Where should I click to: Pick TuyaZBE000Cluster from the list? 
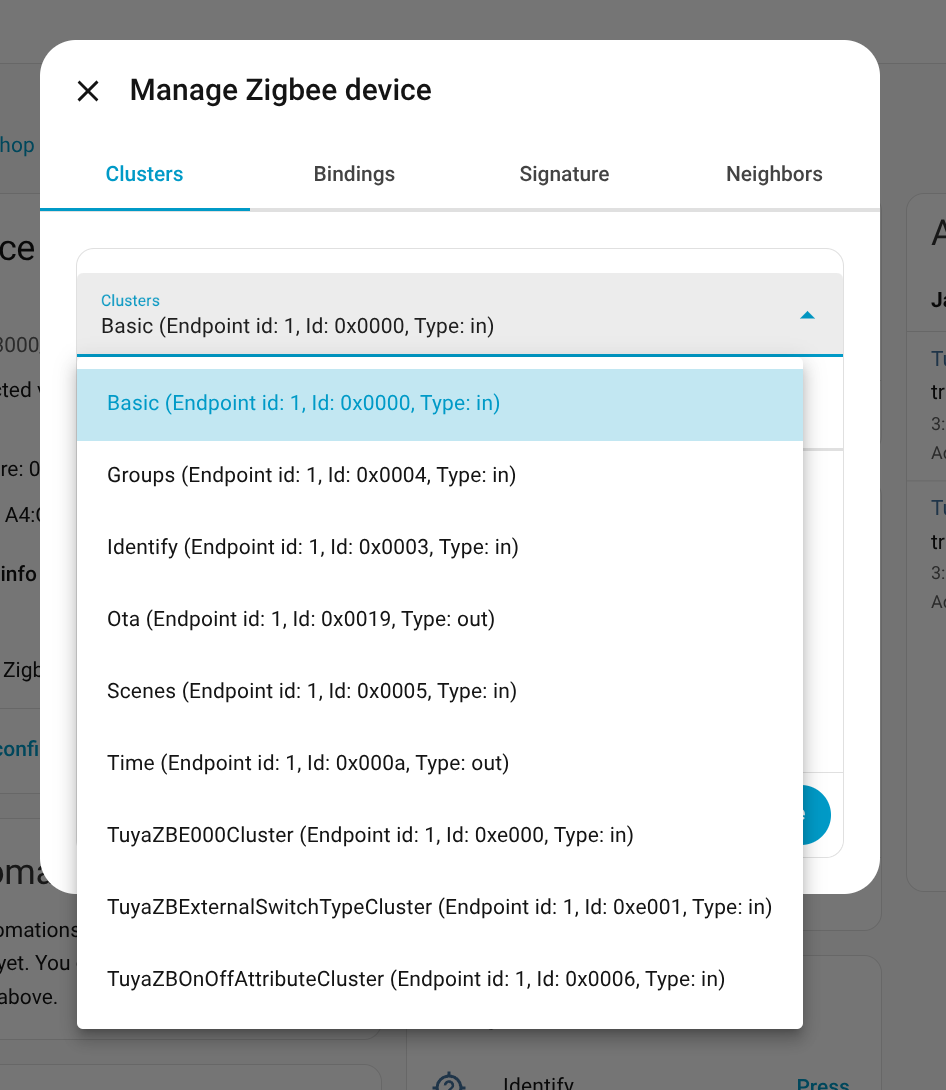click(370, 835)
